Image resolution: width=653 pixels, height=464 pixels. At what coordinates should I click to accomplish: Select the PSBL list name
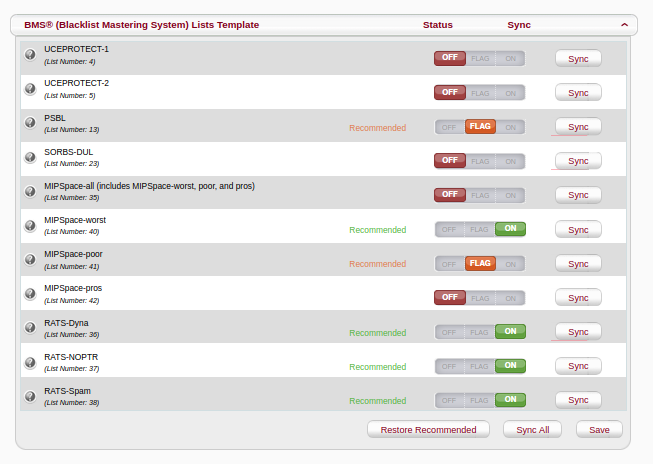tap(55, 118)
